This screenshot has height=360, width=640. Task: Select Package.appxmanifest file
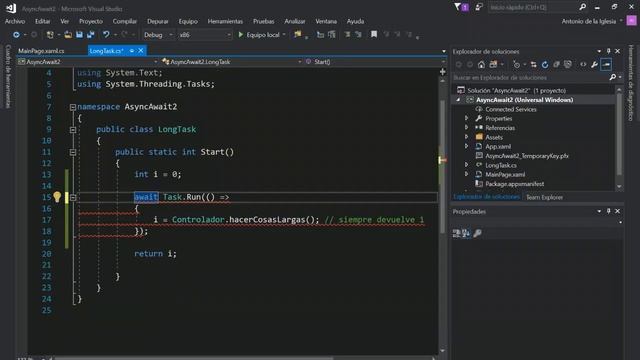tap(514, 184)
